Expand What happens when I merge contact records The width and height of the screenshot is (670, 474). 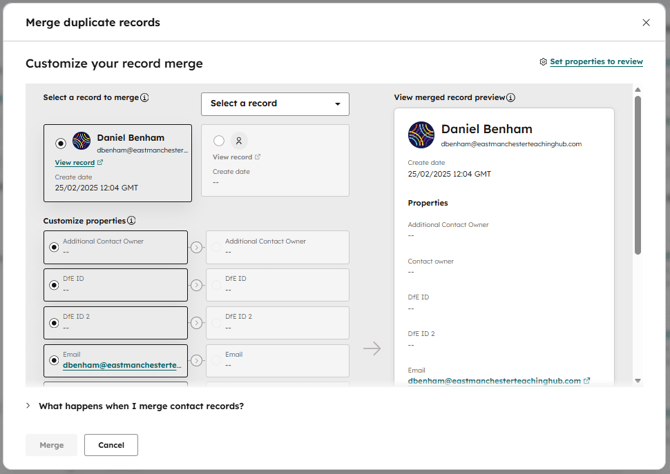pos(28,406)
